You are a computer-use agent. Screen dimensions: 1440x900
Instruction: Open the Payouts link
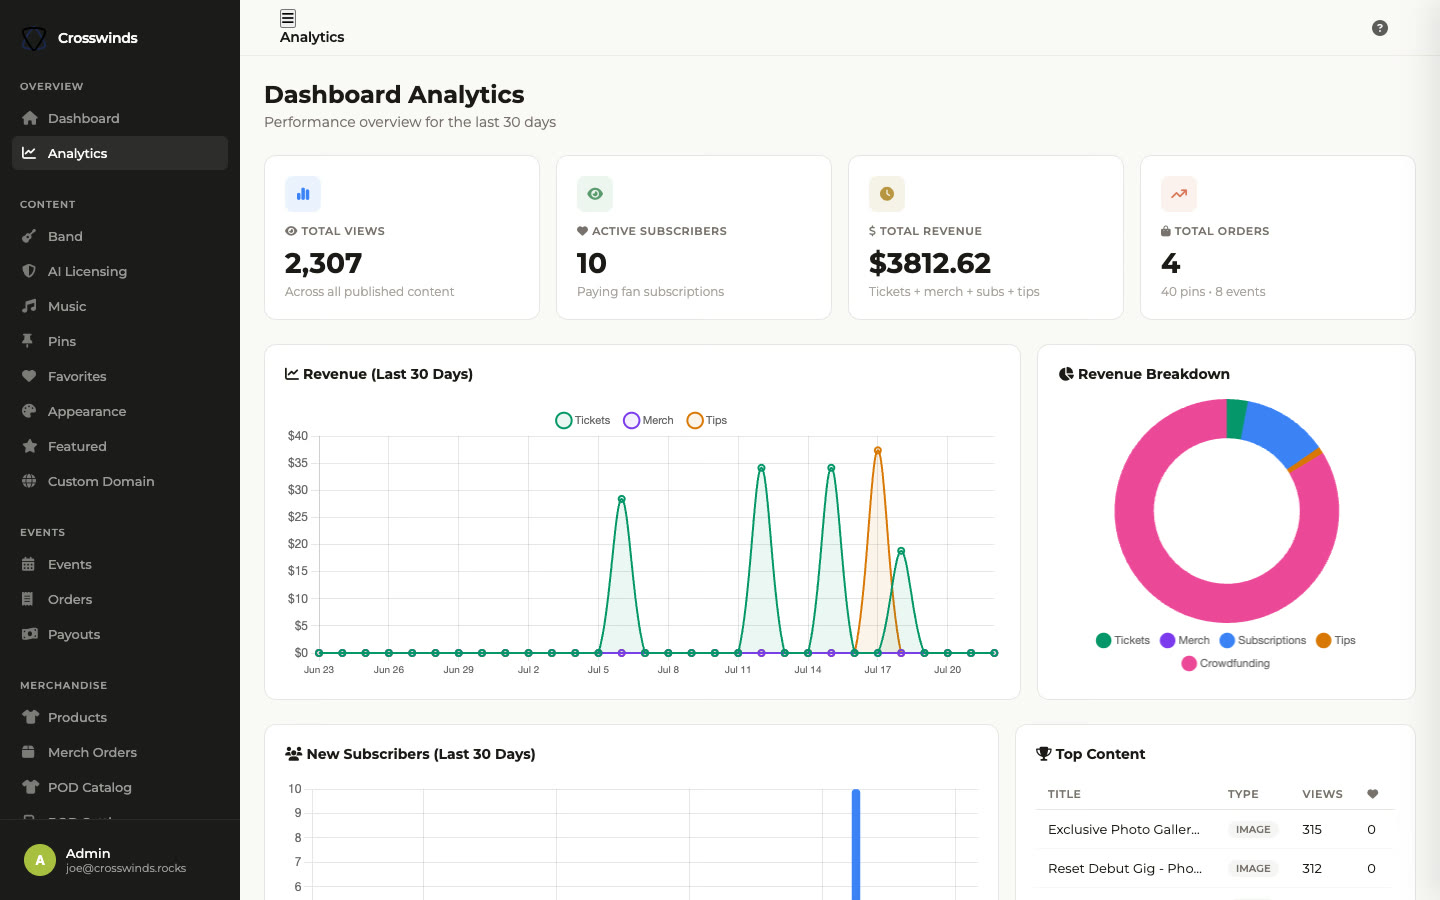[x=120, y=634]
